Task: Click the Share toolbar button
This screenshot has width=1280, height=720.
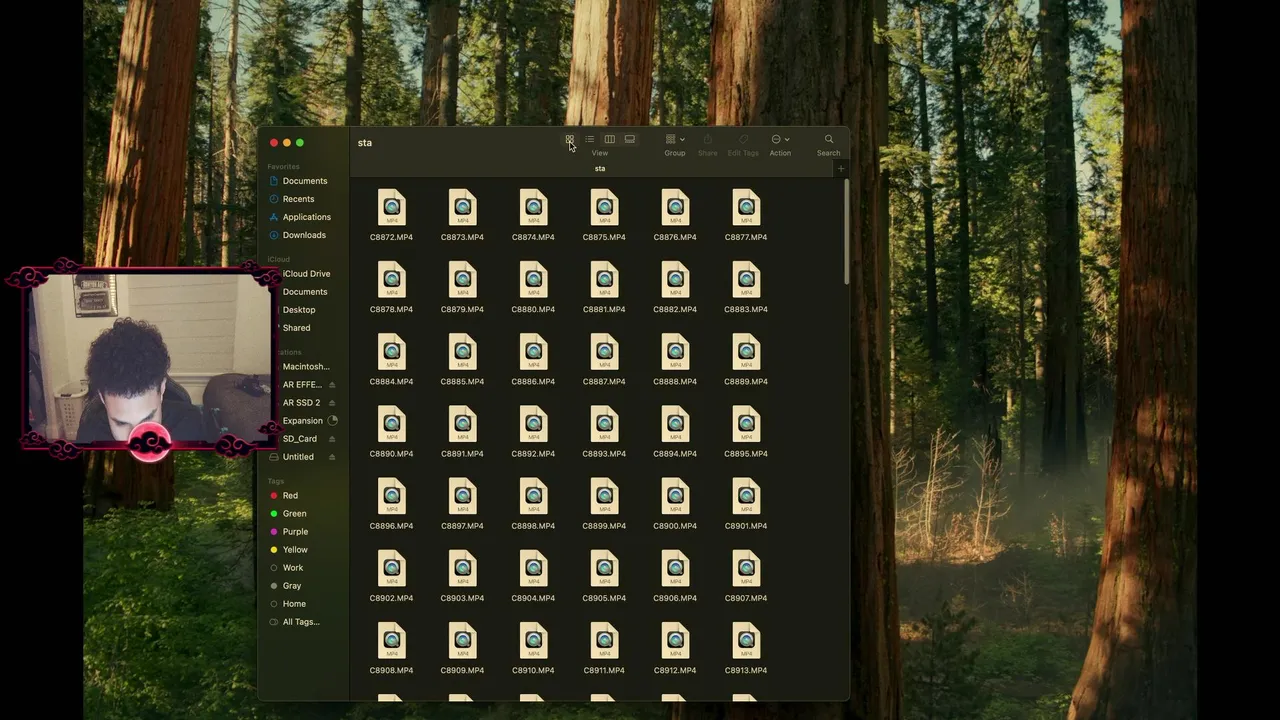Action: 707,140
